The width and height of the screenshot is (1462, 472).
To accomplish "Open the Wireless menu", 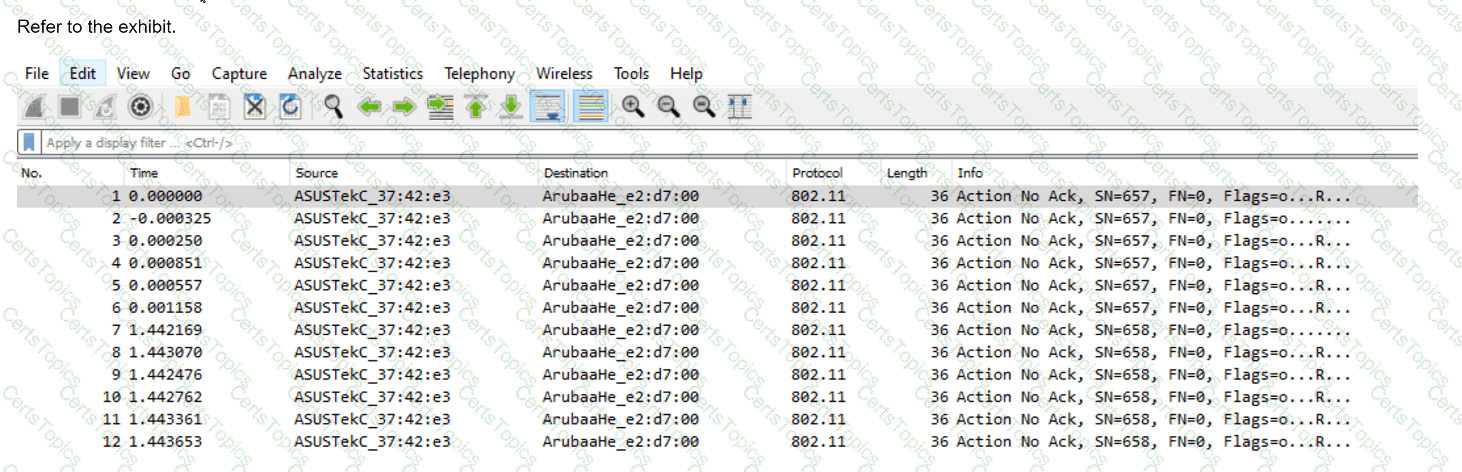I will [x=564, y=74].
